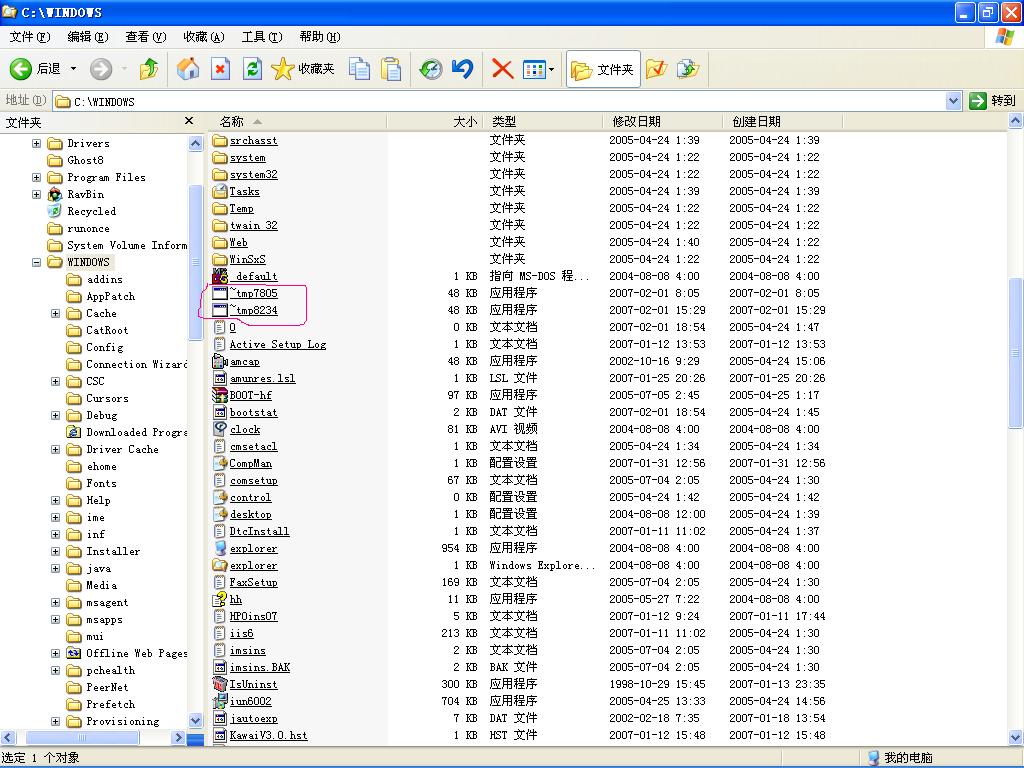Toggle the 文件夹 folders pane button
The image size is (1024, 768).
pos(603,69)
